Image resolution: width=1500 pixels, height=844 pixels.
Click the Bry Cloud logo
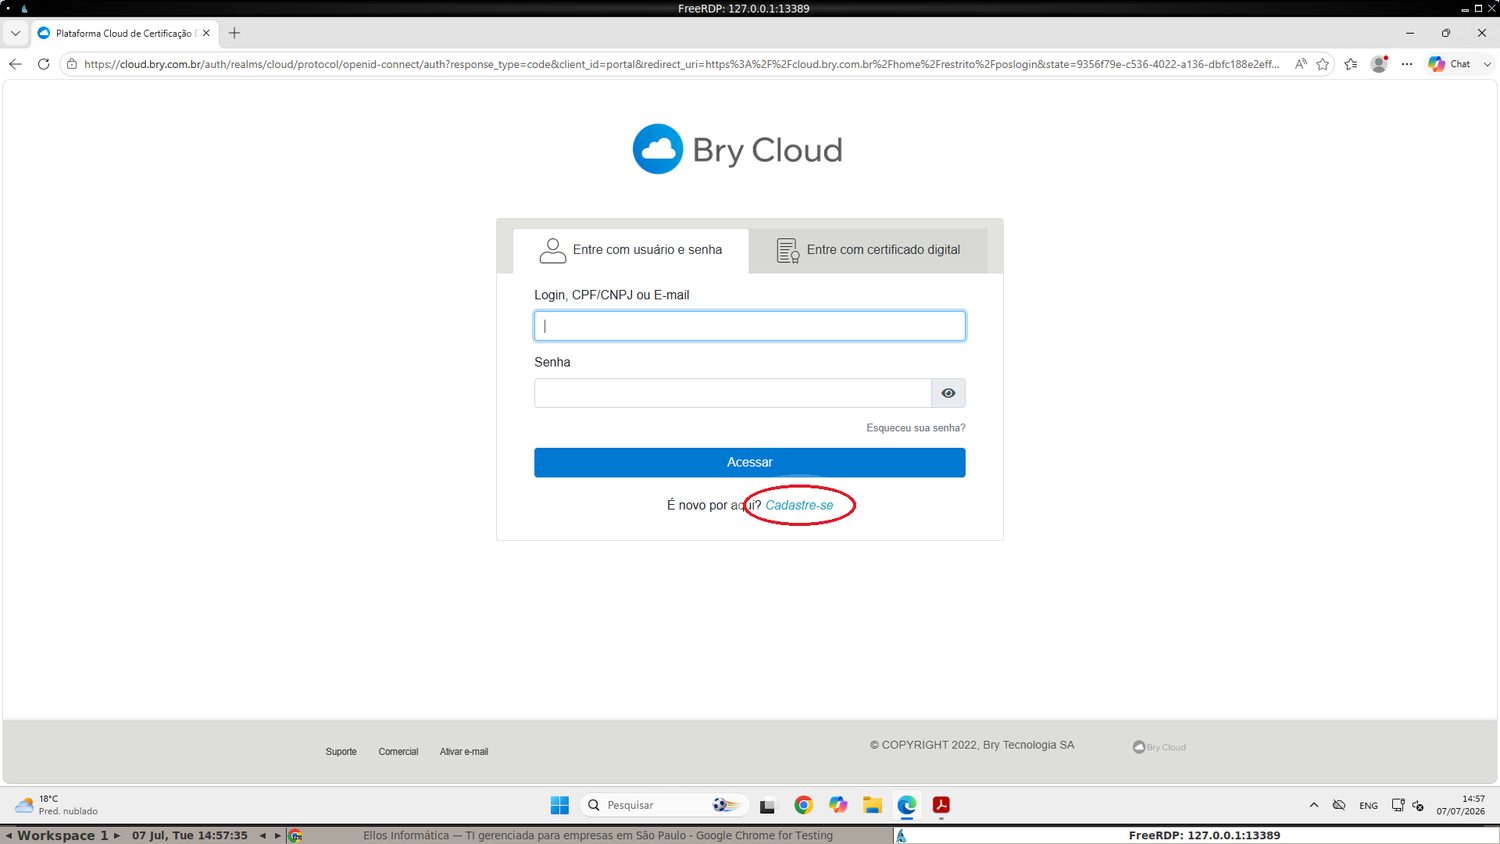point(738,149)
